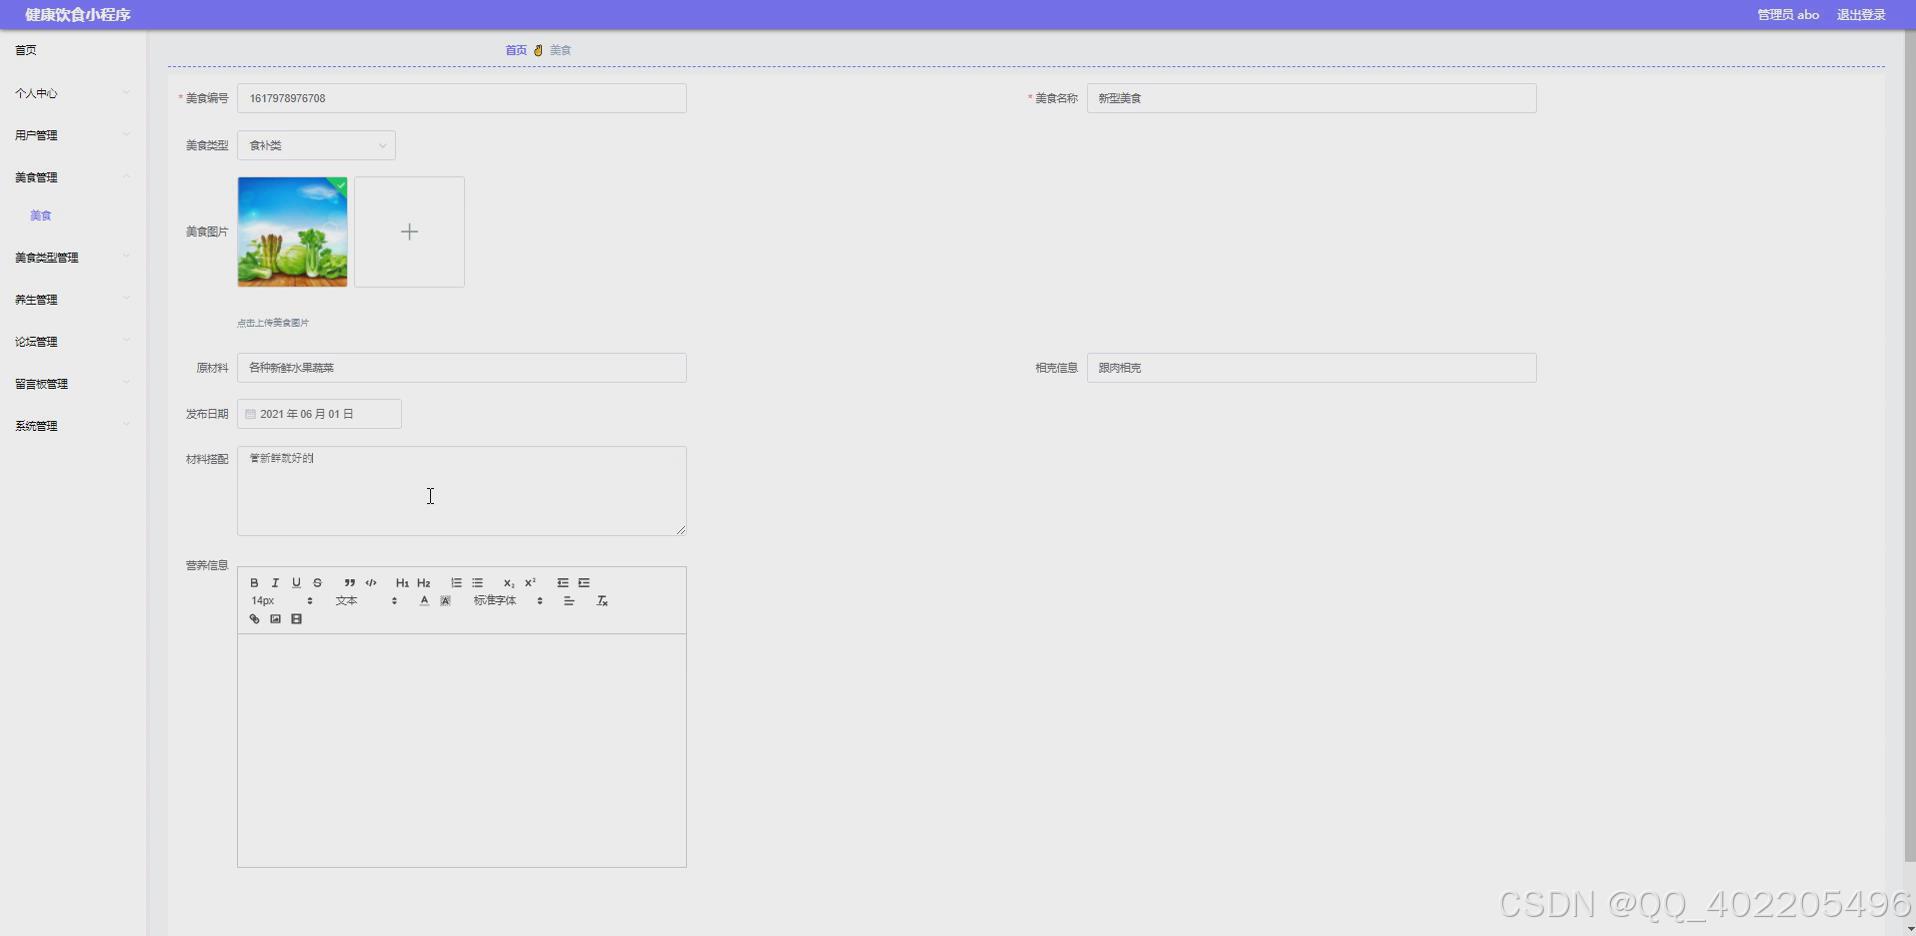Insert an image into the nutrition editor
Viewport: 1916px width, 936px height.
coord(275,619)
